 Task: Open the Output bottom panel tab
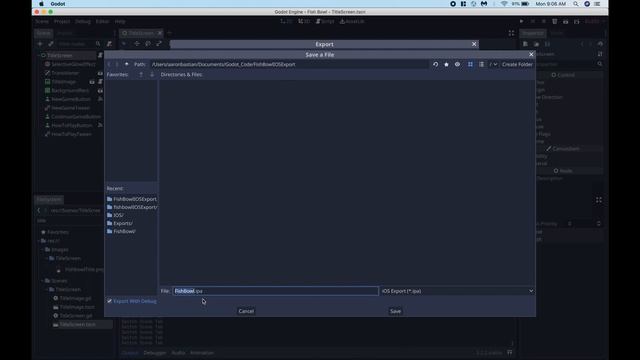(x=130, y=353)
